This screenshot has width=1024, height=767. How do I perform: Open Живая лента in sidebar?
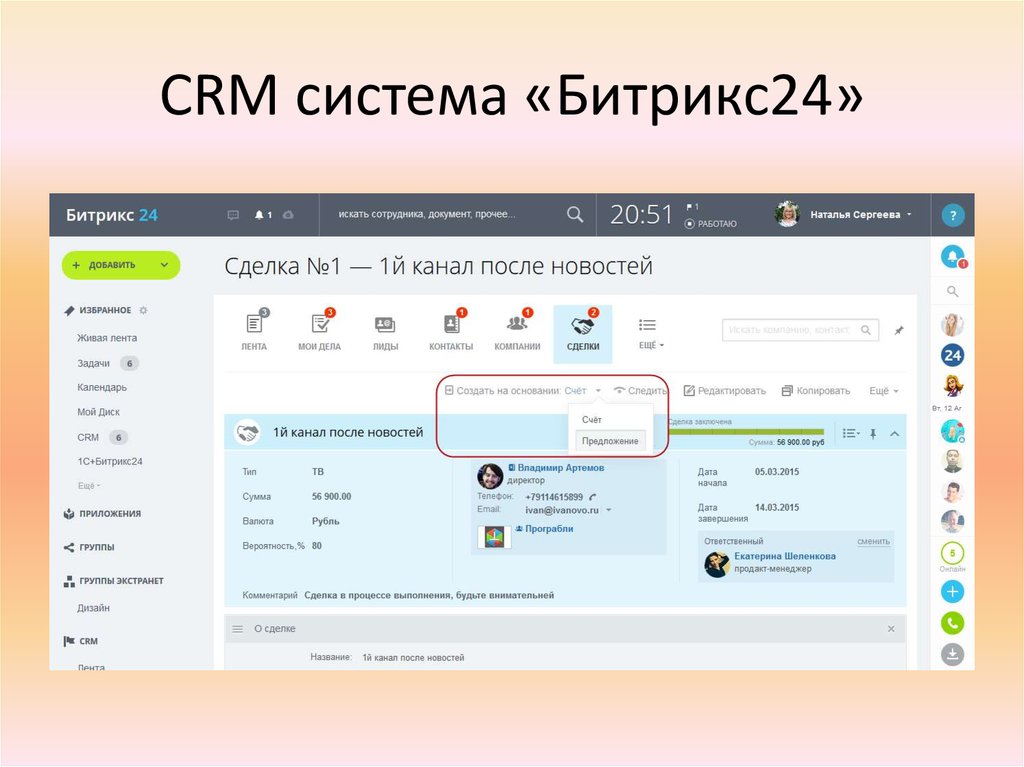pos(107,338)
